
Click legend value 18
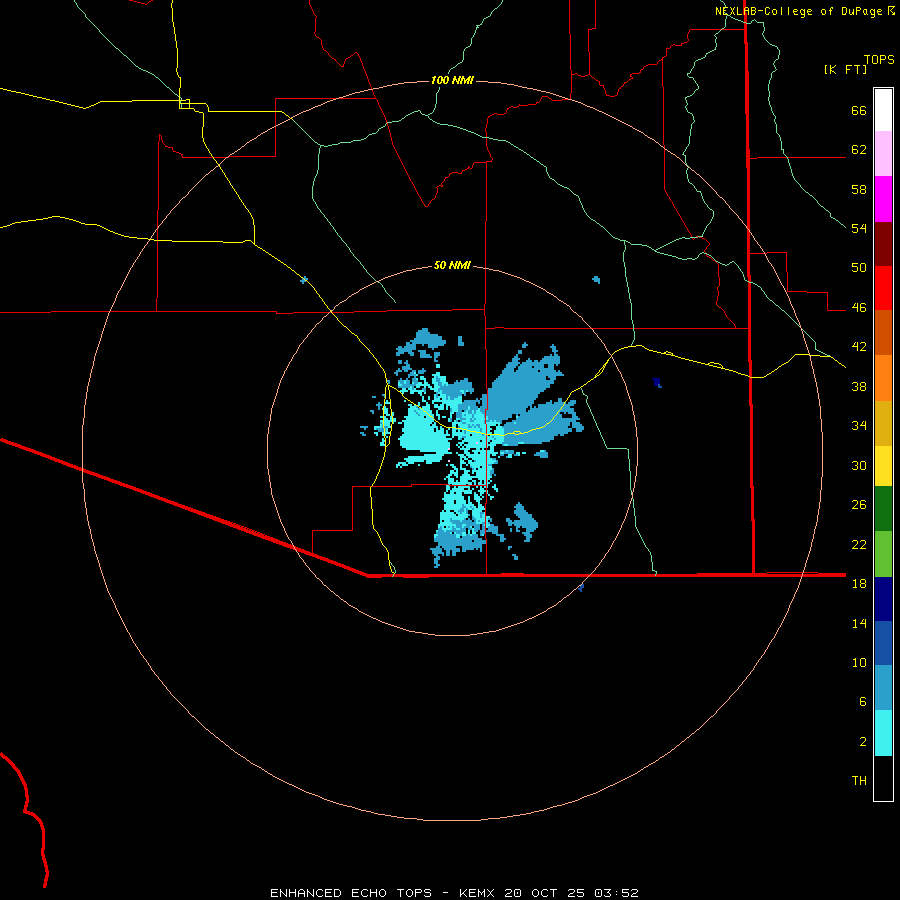(859, 584)
